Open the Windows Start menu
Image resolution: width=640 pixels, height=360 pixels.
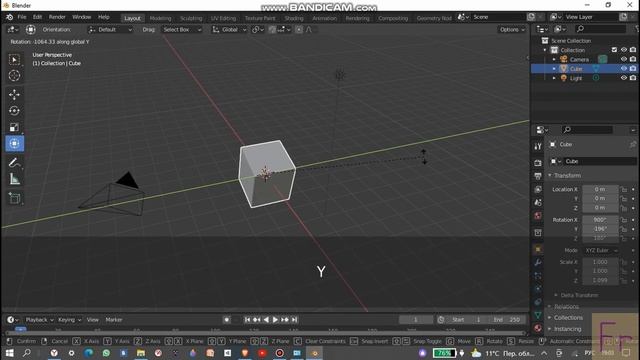[9, 353]
